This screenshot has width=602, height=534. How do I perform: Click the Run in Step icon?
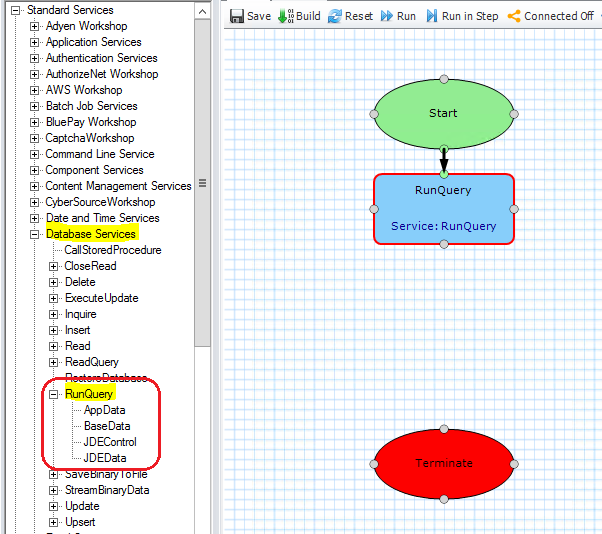pos(432,16)
